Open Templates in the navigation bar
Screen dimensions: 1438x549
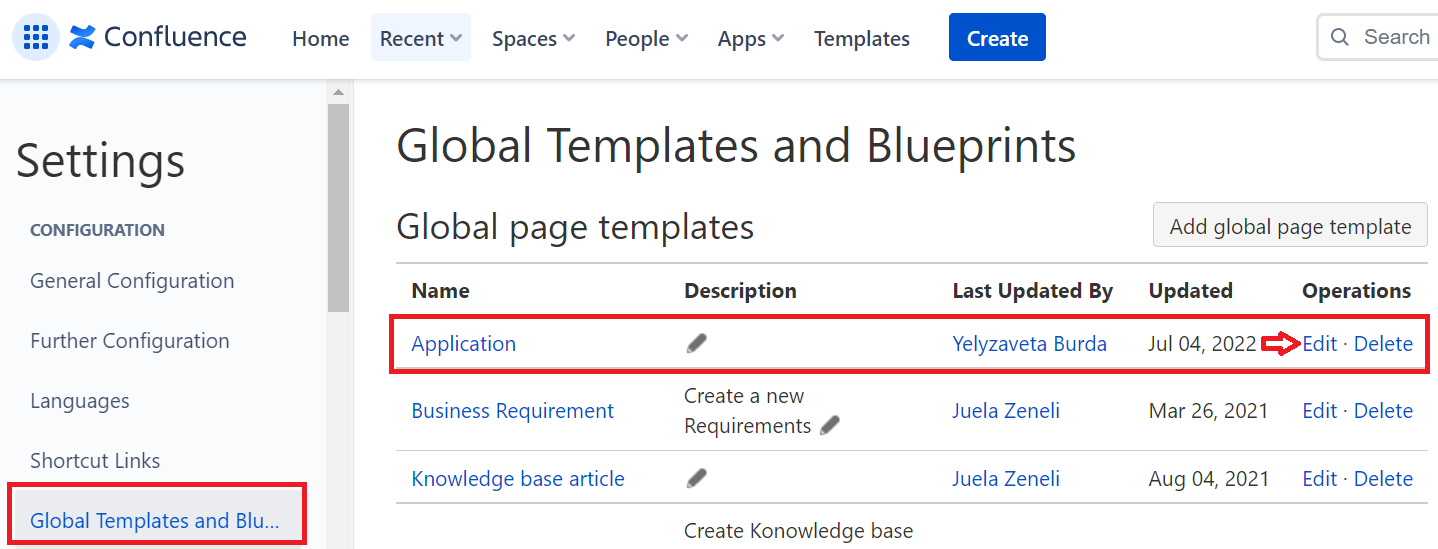(861, 38)
